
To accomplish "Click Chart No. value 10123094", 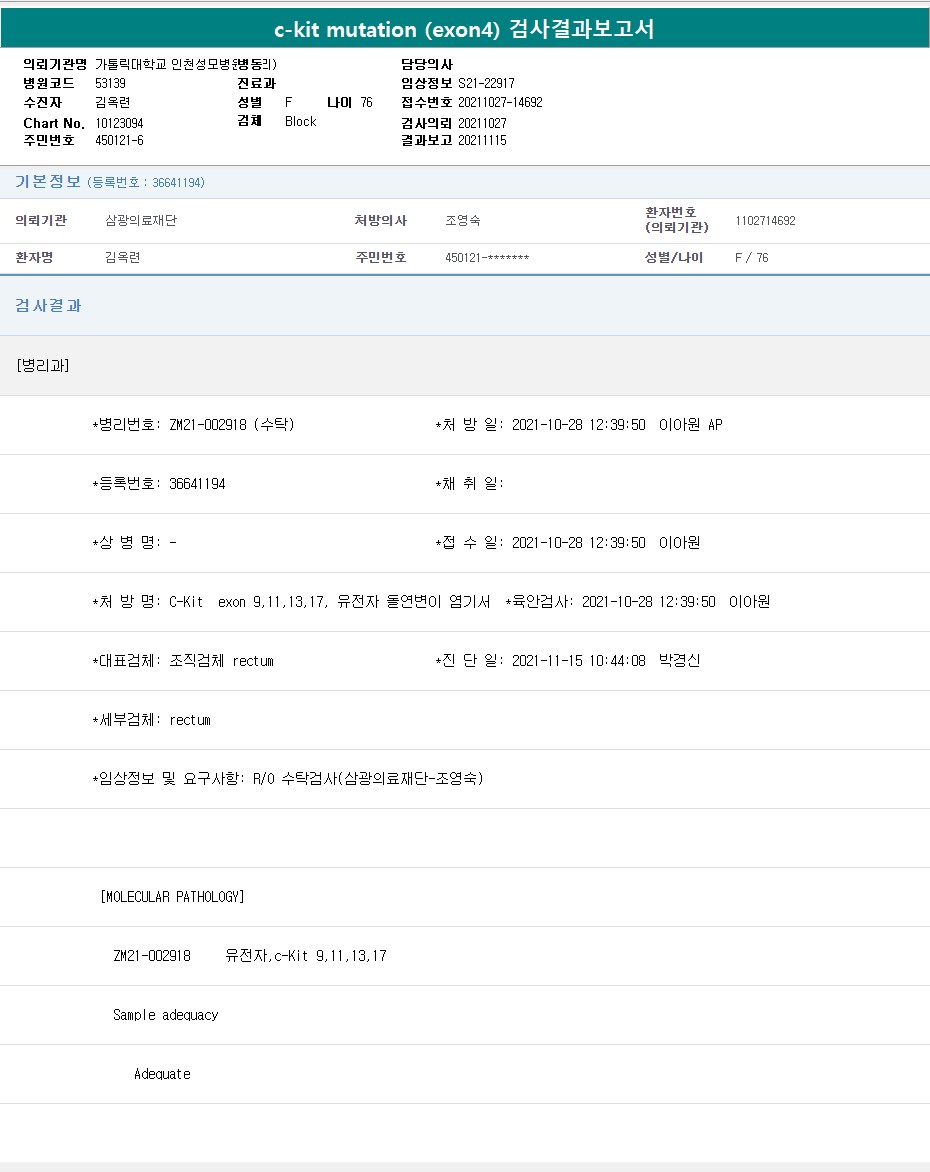I will point(119,123).
